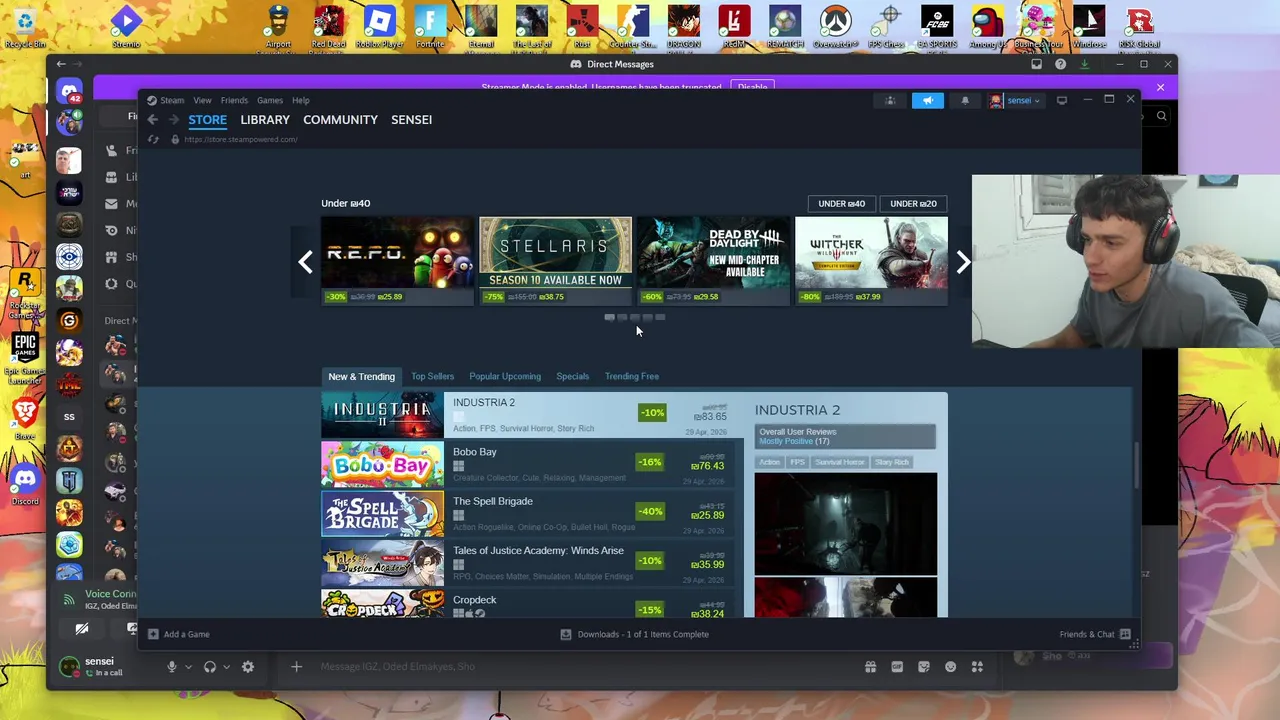This screenshot has width=1280, height=720.
Task: Switch to Trending Free tab
Action: pos(632,376)
